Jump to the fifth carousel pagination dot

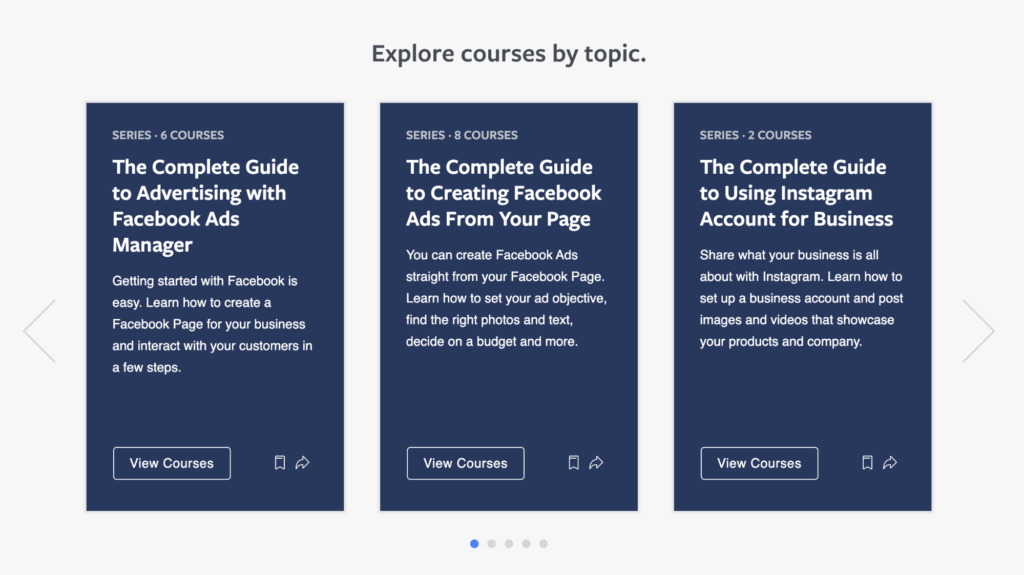point(543,544)
